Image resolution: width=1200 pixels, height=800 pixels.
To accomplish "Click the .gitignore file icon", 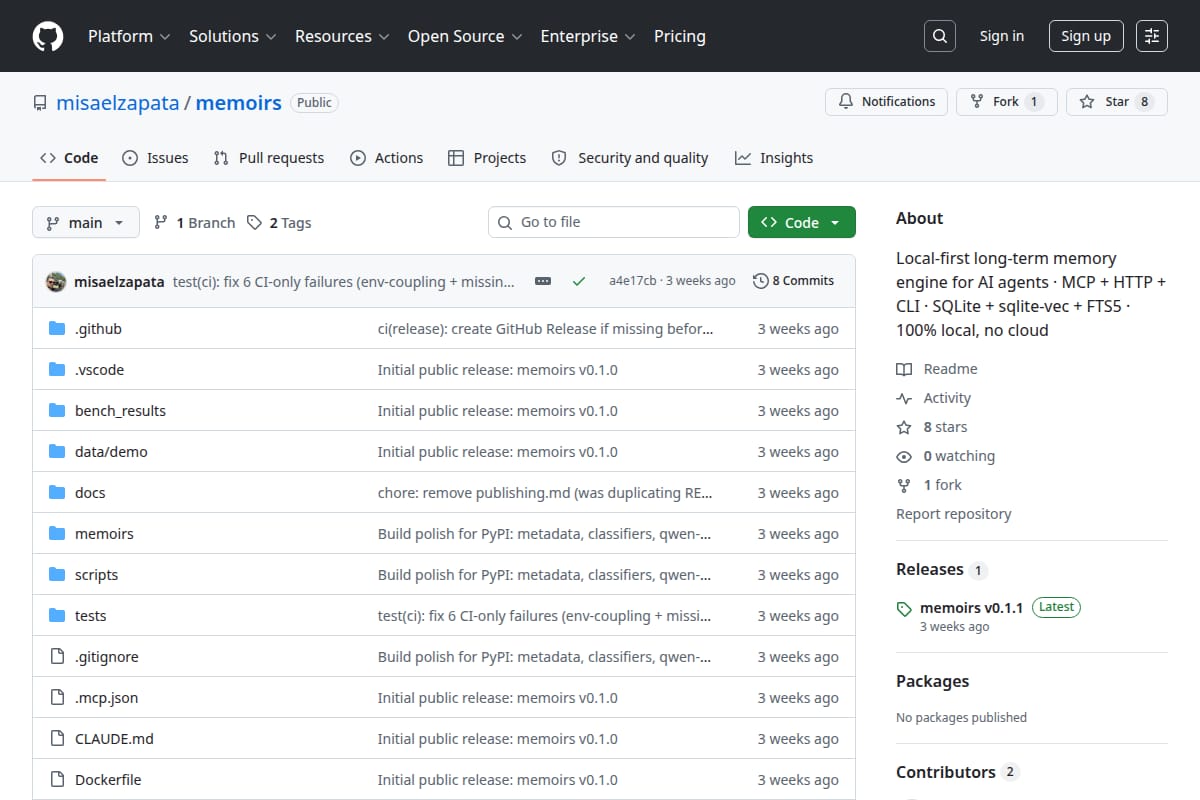I will tap(57, 656).
